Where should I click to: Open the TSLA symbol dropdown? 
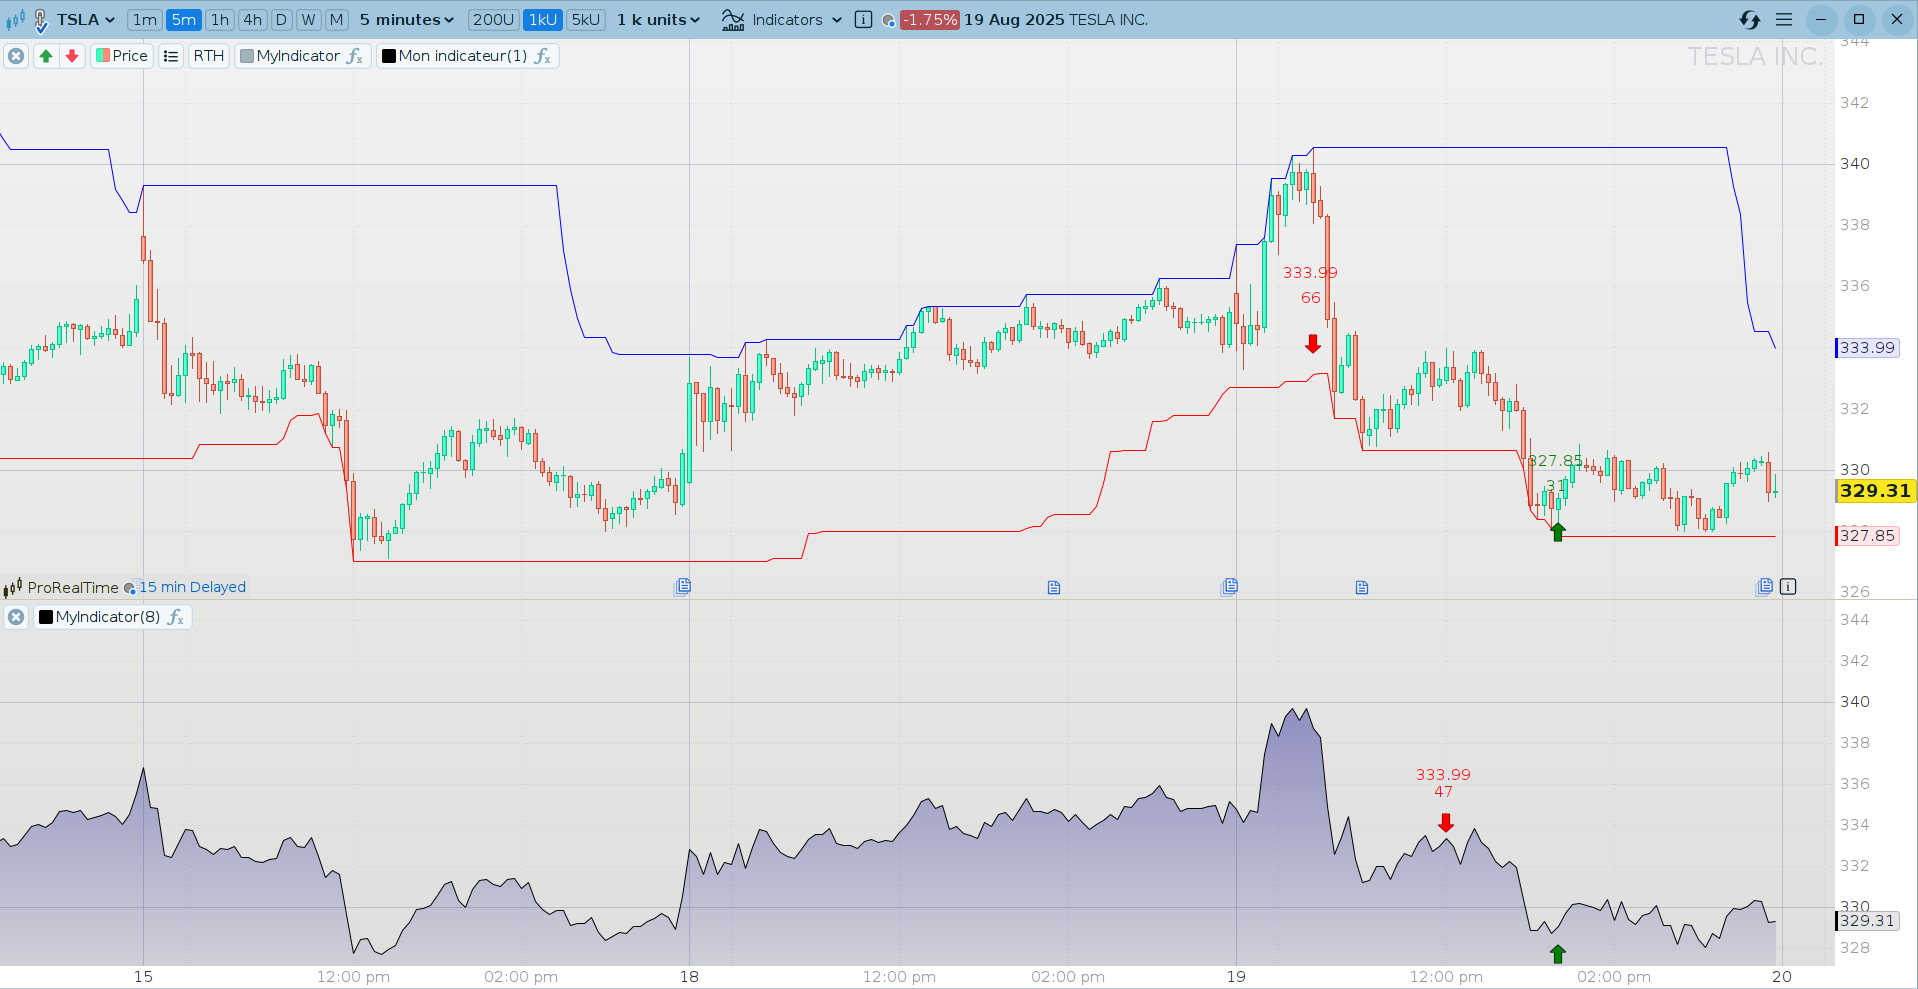(86, 20)
